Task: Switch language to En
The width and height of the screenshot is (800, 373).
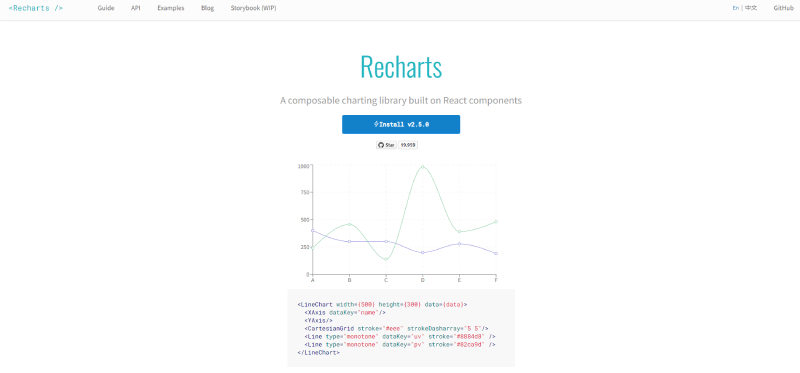Action: click(736, 8)
